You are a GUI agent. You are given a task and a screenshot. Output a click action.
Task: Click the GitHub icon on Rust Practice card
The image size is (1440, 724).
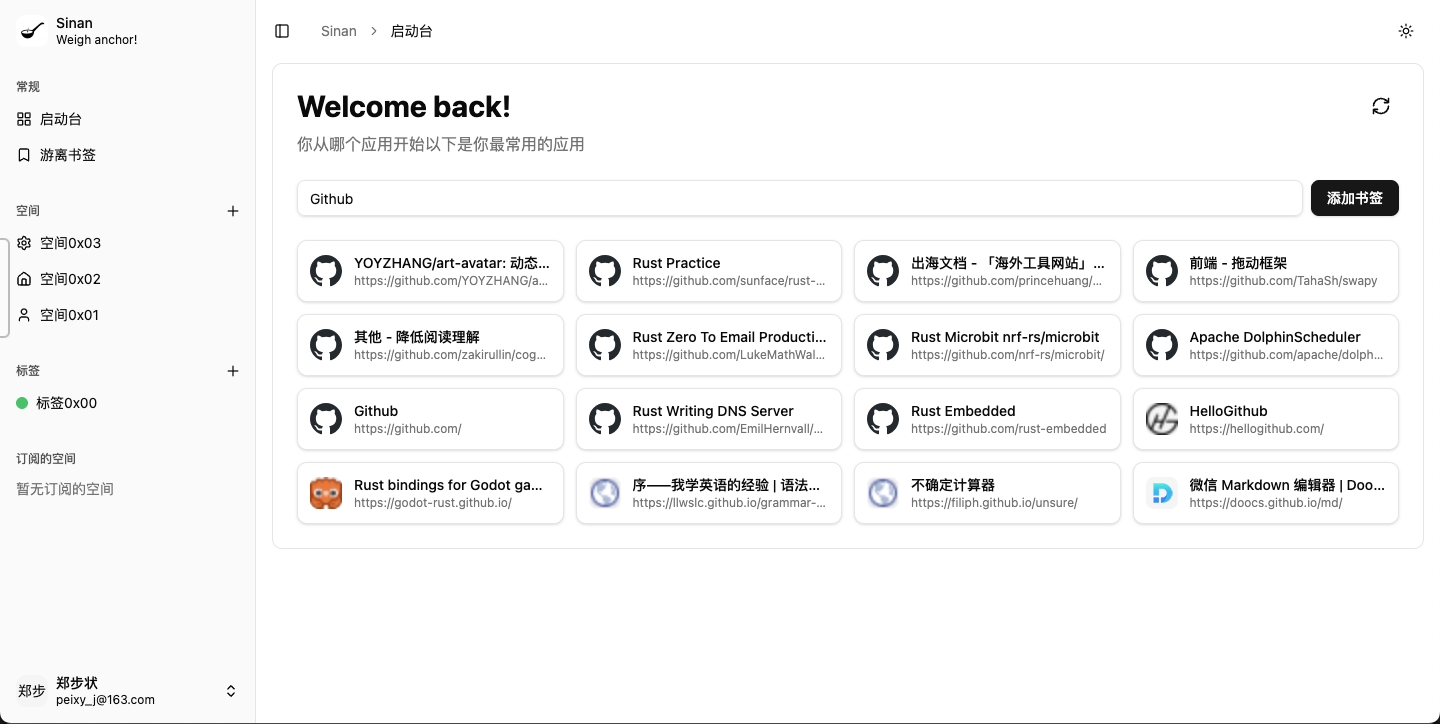click(x=605, y=271)
